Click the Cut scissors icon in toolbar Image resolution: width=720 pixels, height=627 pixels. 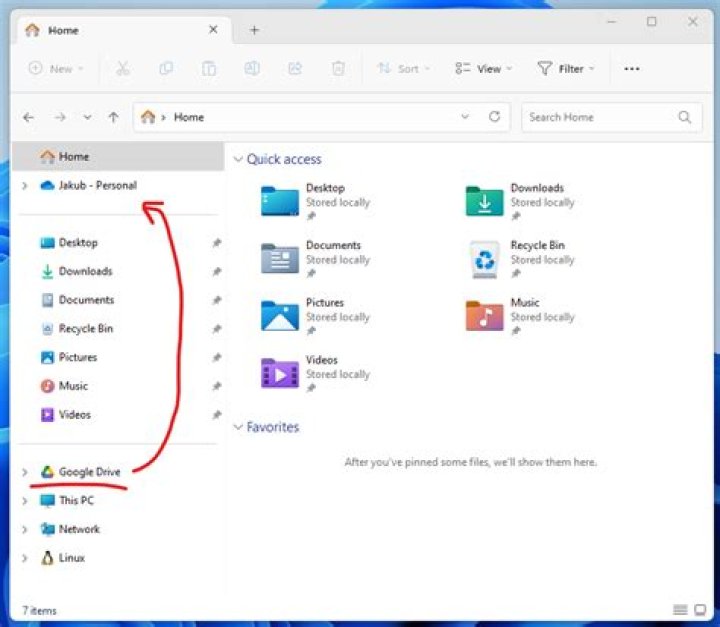click(123, 69)
